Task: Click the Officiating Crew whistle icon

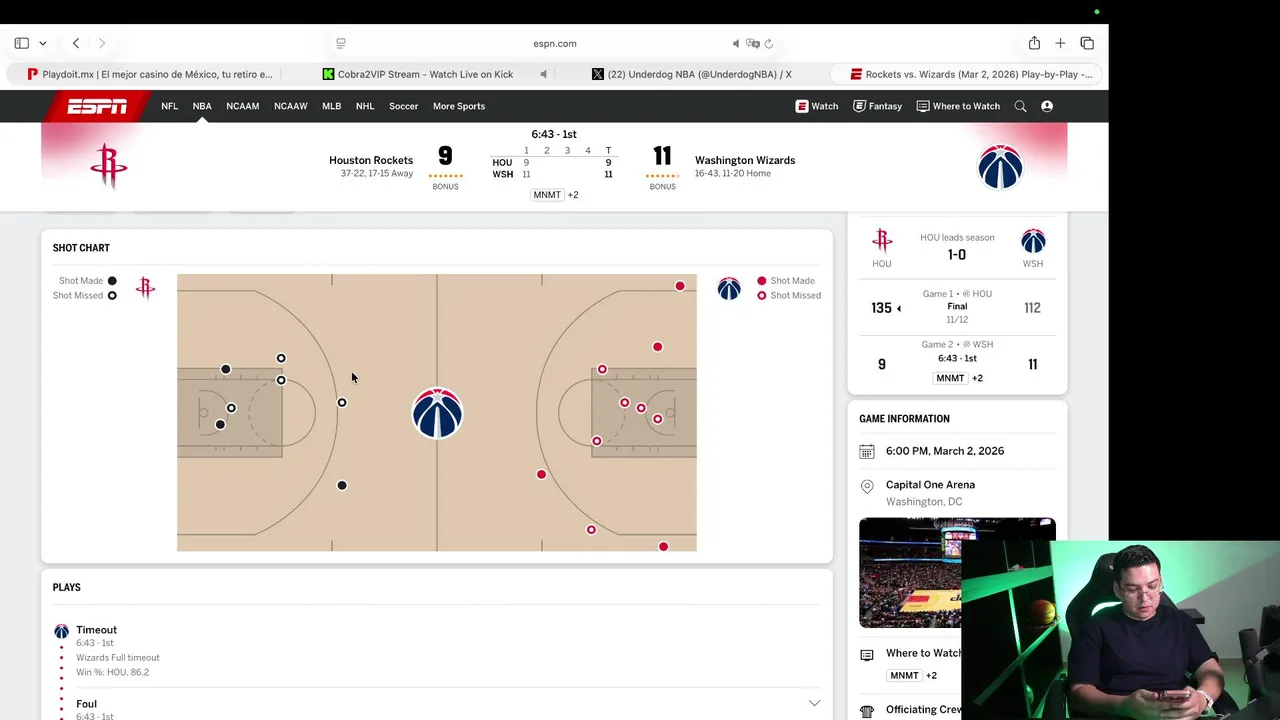Action: coord(867,711)
